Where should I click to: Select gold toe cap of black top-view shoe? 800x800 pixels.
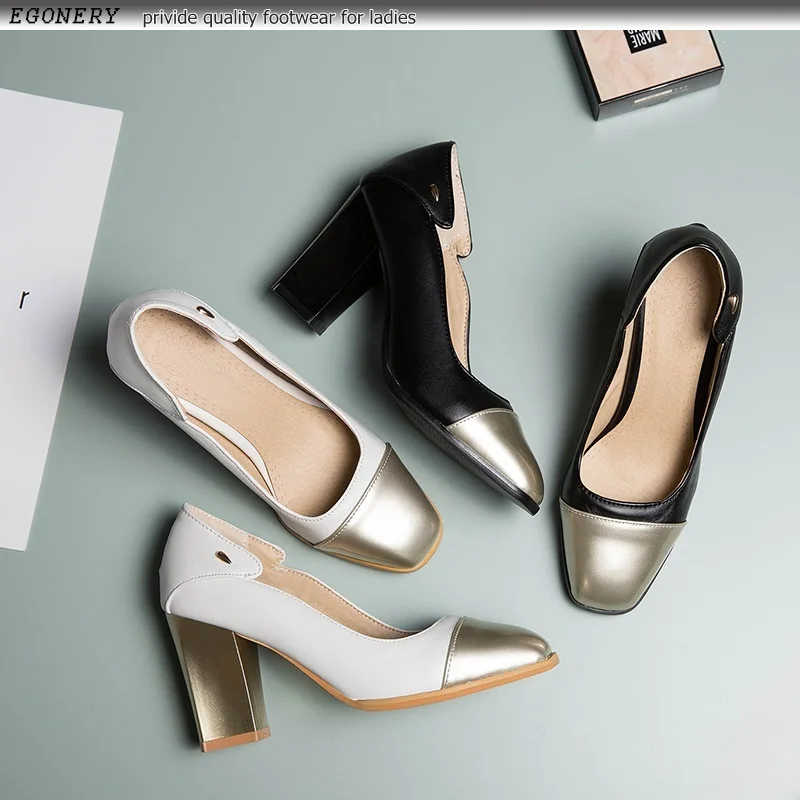[x=618, y=555]
